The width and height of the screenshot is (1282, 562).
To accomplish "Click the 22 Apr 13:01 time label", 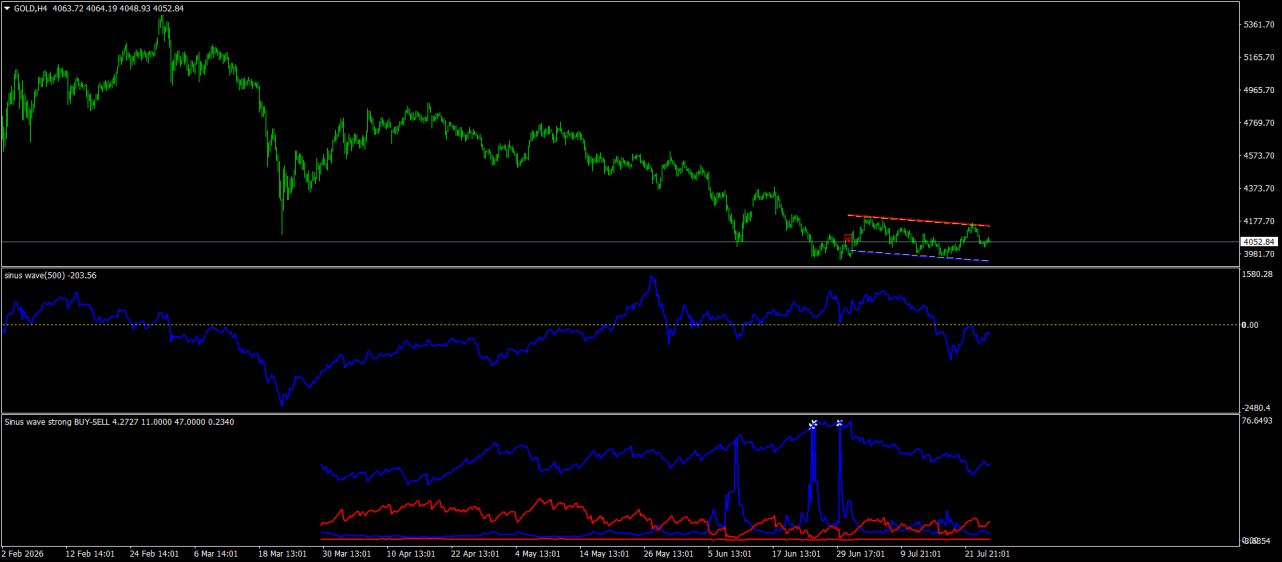I will coord(473,552).
